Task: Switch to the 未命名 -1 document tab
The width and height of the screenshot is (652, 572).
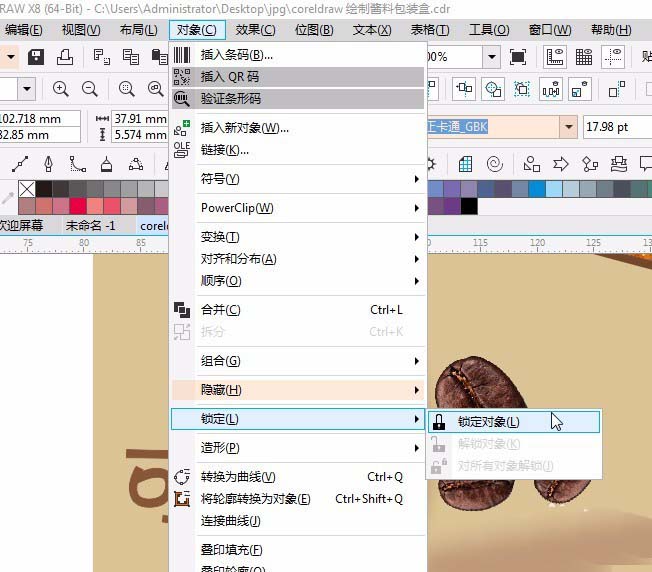Action: tap(90, 226)
